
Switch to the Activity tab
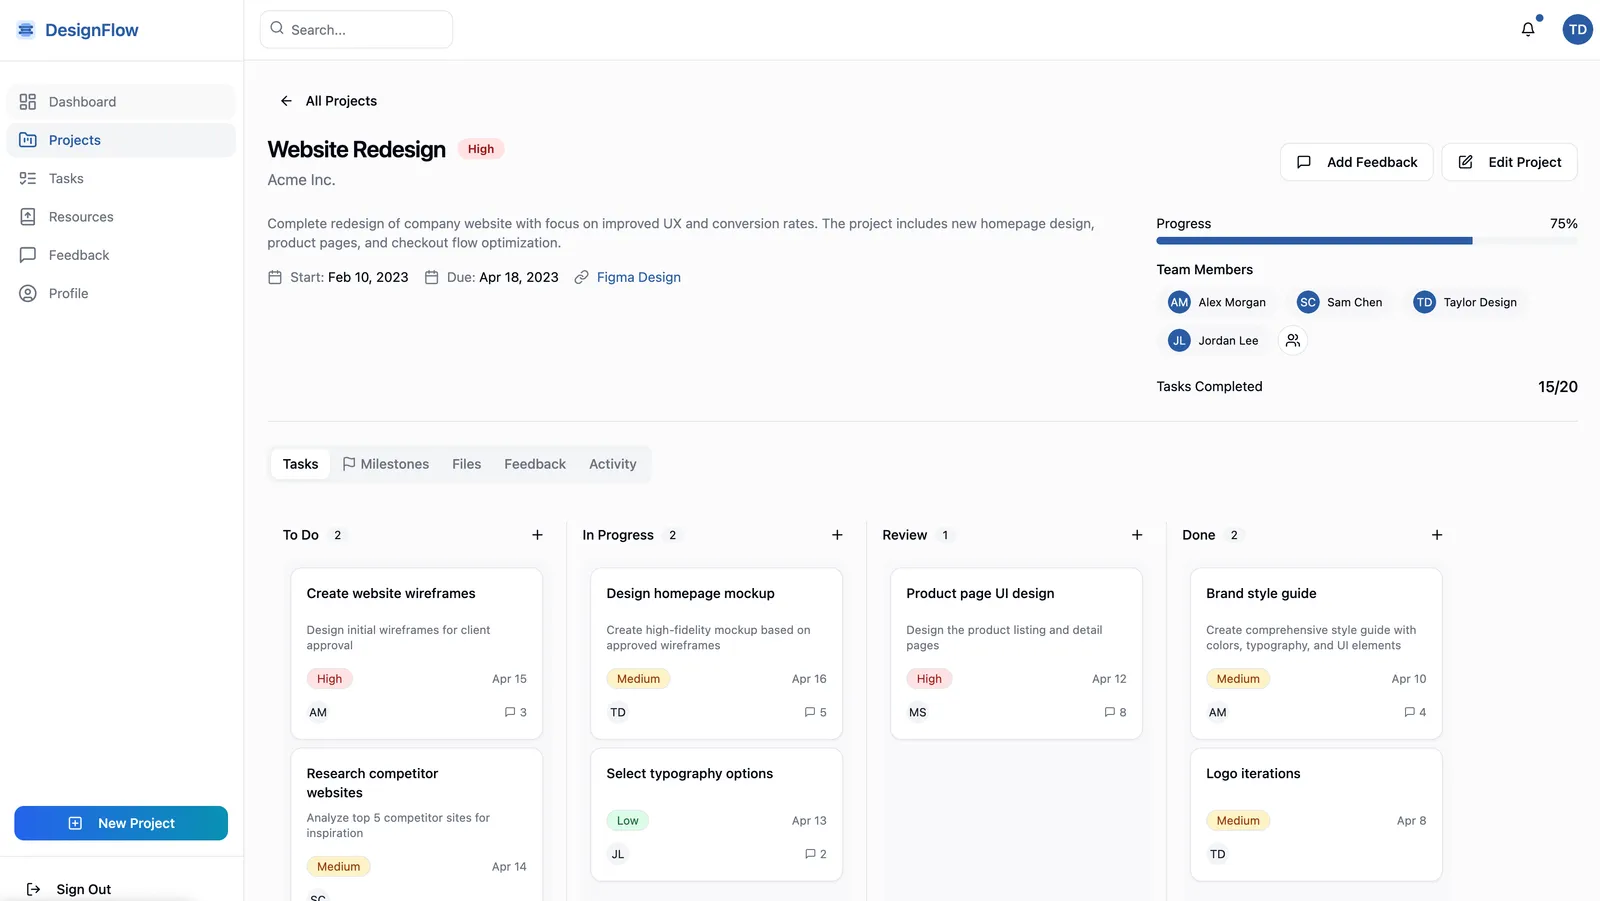[613, 464]
